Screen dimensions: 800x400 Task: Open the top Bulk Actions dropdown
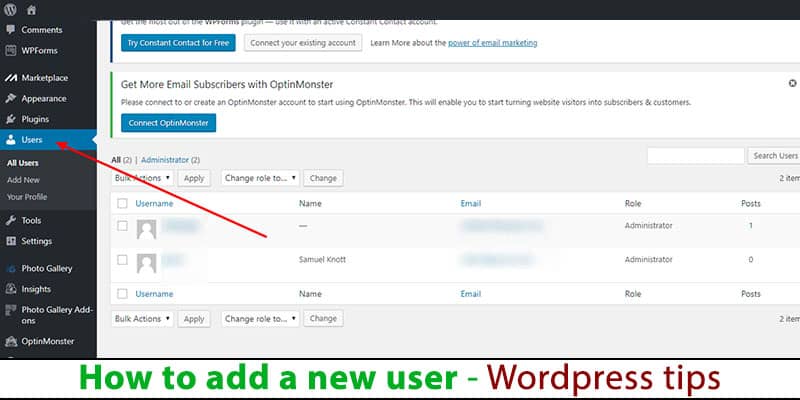142,178
